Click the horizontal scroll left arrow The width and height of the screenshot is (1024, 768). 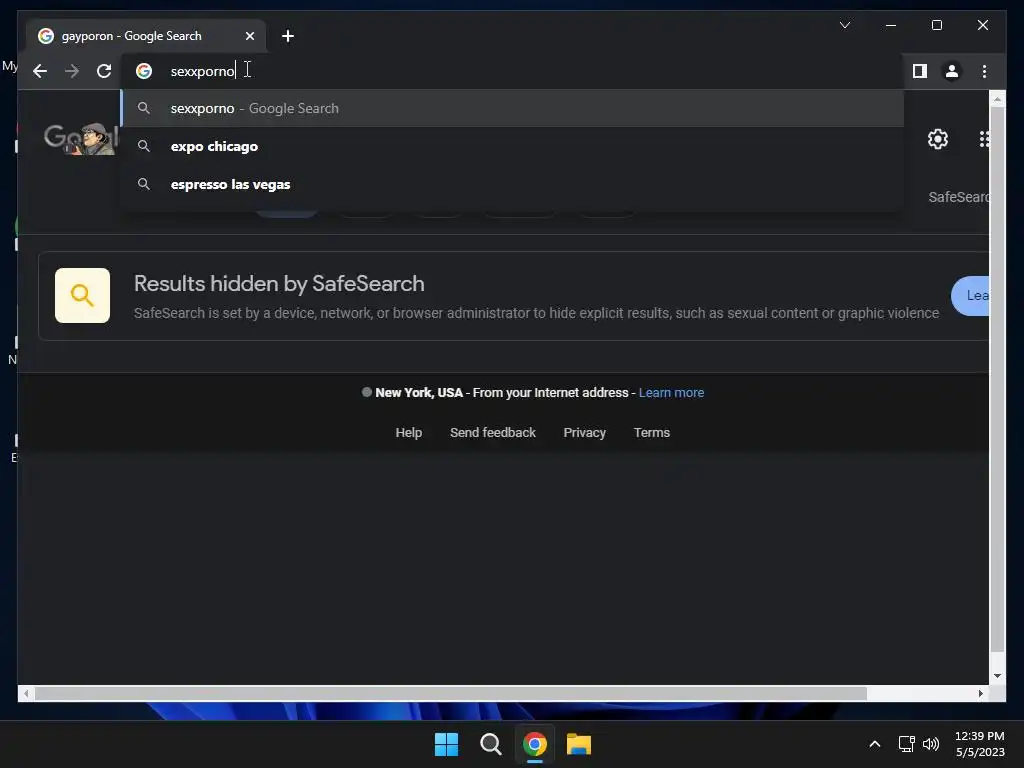(25, 694)
